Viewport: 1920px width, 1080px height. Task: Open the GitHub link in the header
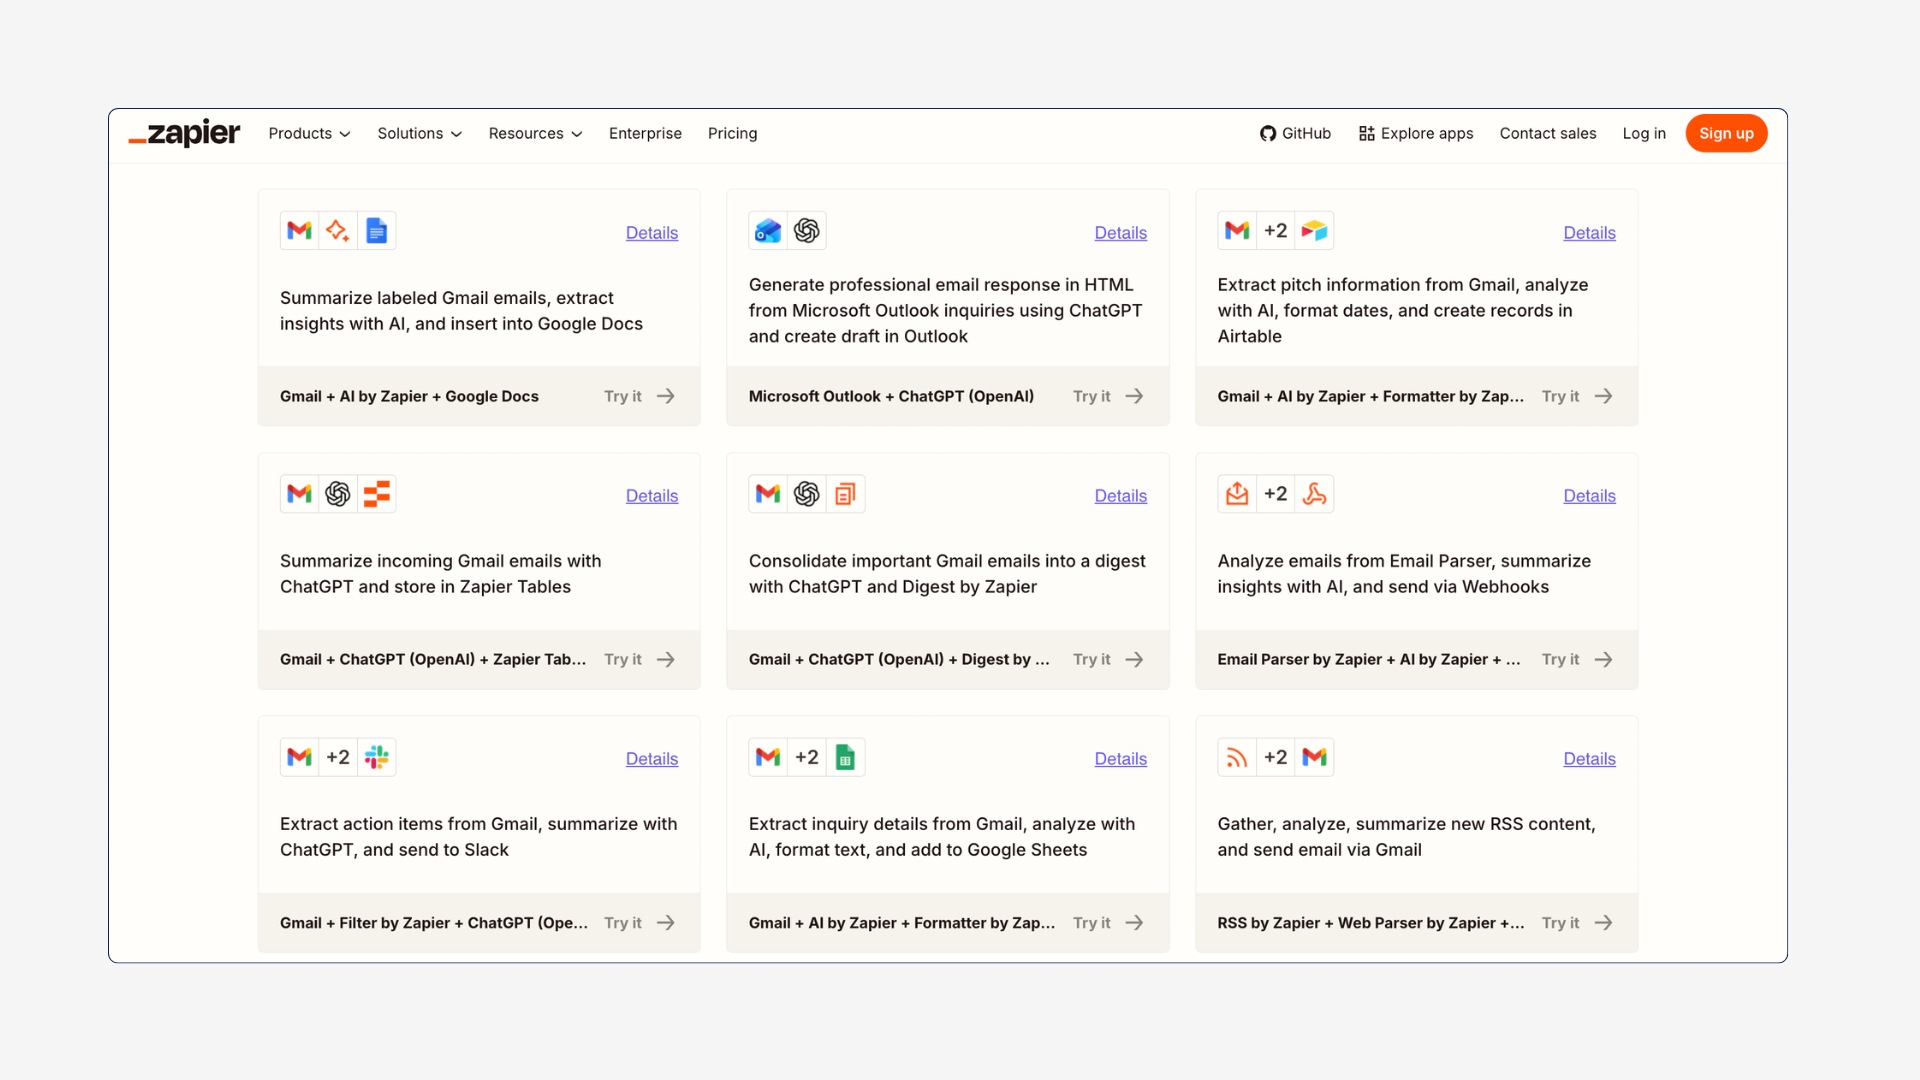(x=1295, y=133)
